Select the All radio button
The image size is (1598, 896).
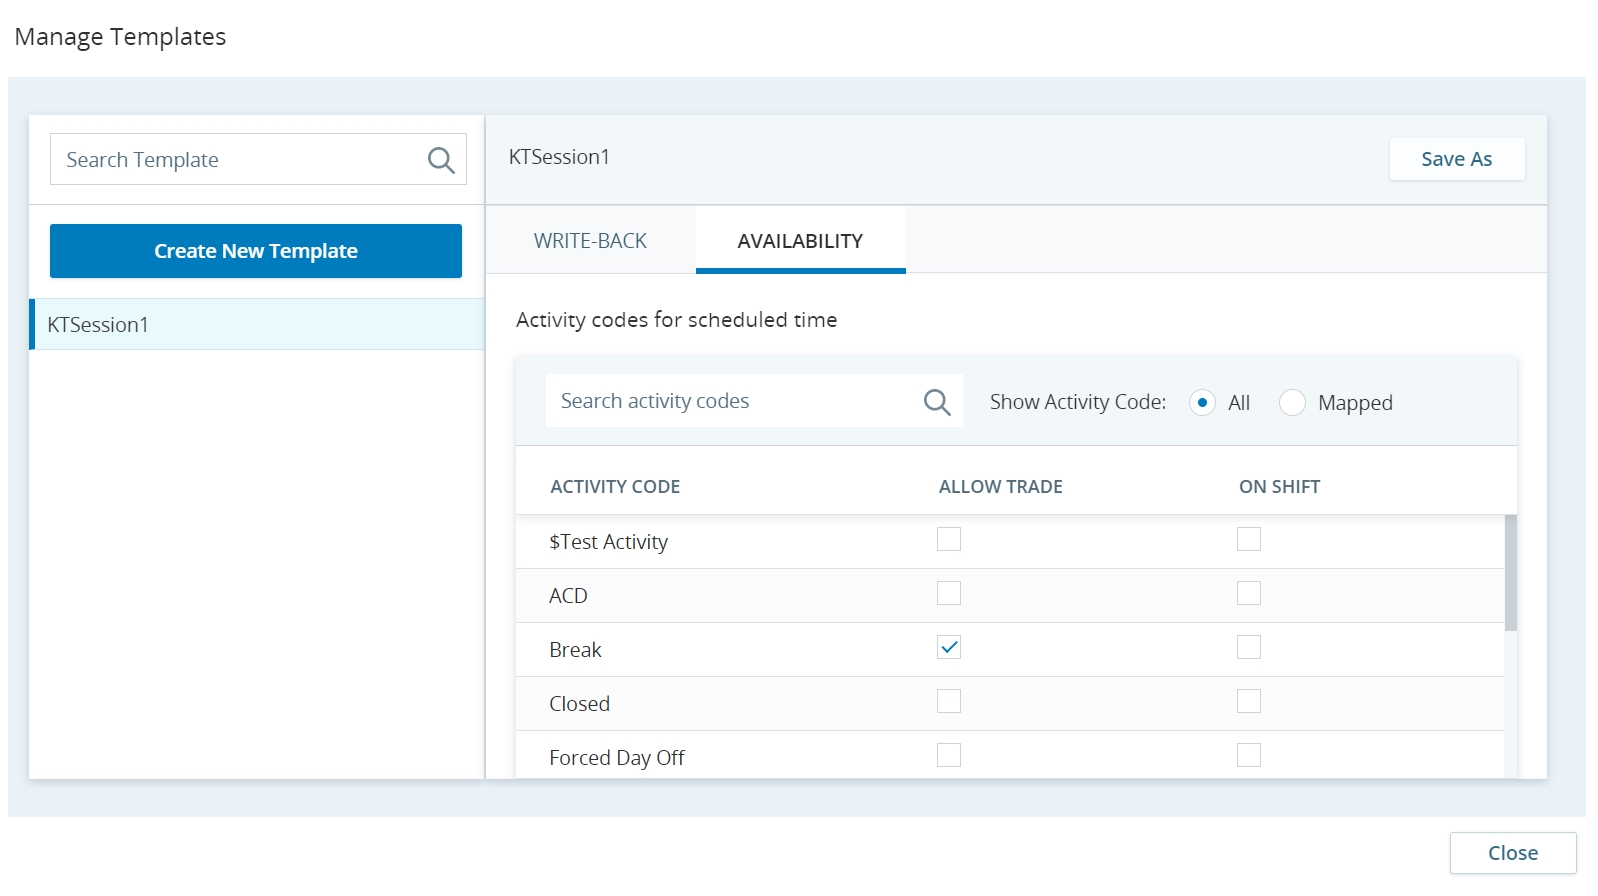point(1202,403)
